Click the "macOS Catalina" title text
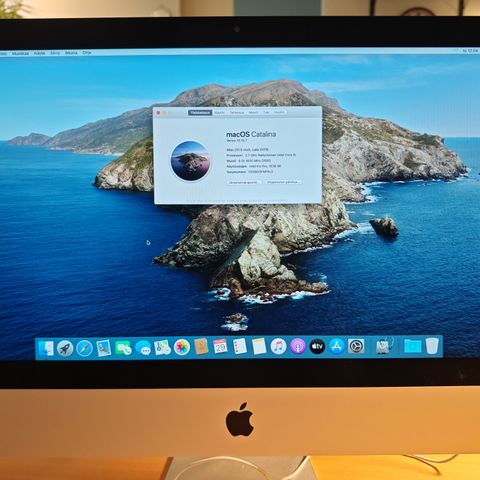The height and width of the screenshot is (480, 480). point(251,134)
